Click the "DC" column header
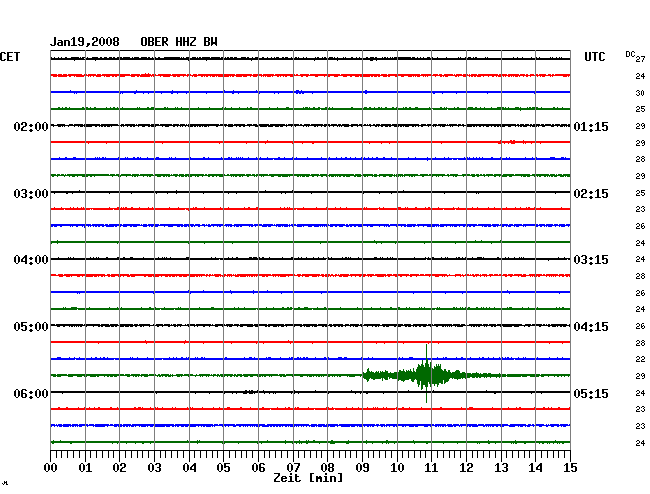 click(x=630, y=54)
